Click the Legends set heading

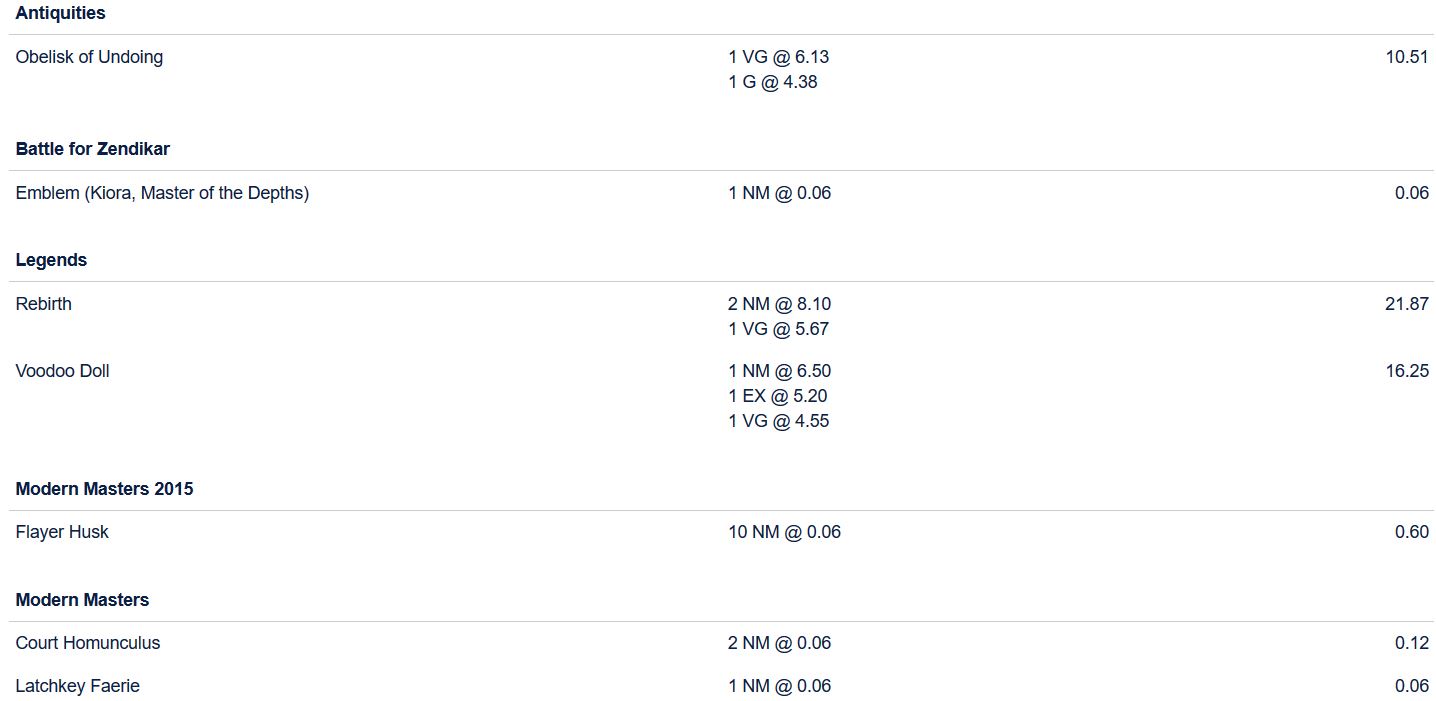tap(51, 260)
